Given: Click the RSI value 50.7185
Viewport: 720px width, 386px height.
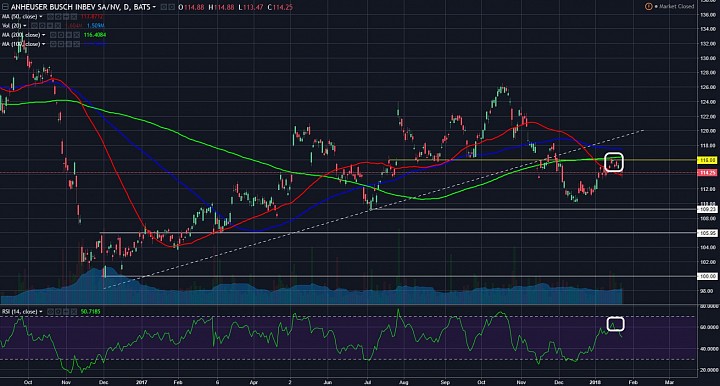Looking at the screenshot, I should [x=90, y=312].
